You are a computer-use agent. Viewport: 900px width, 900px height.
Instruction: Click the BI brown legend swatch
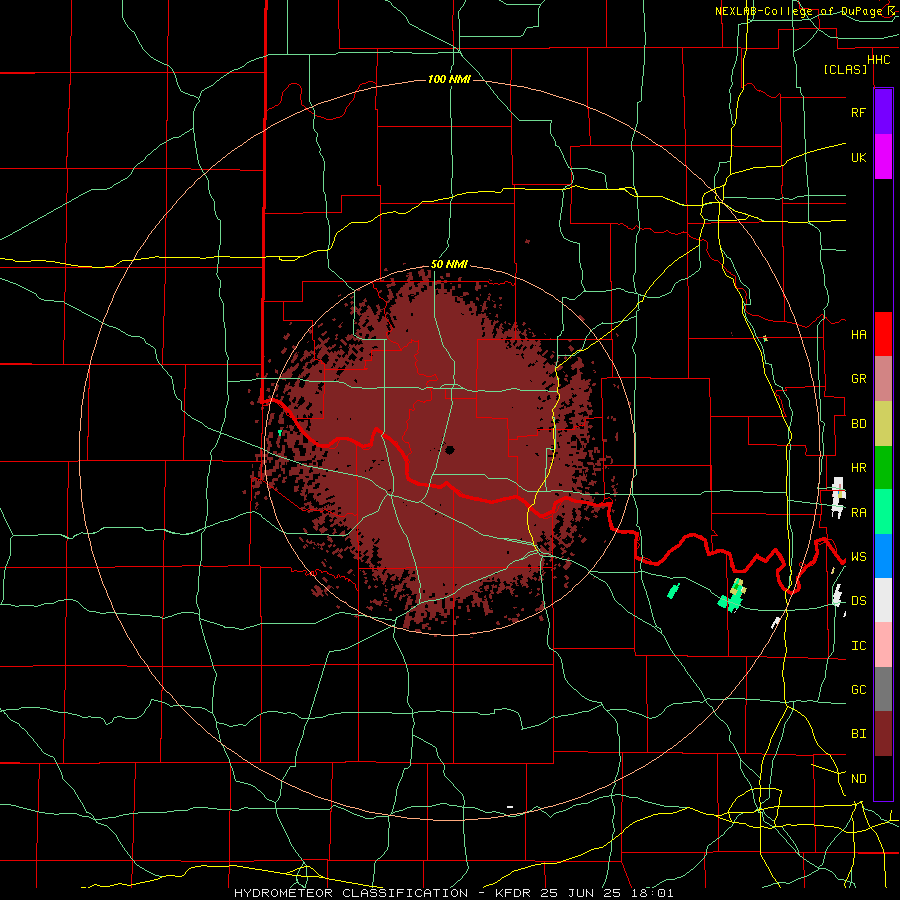pos(883,734)
